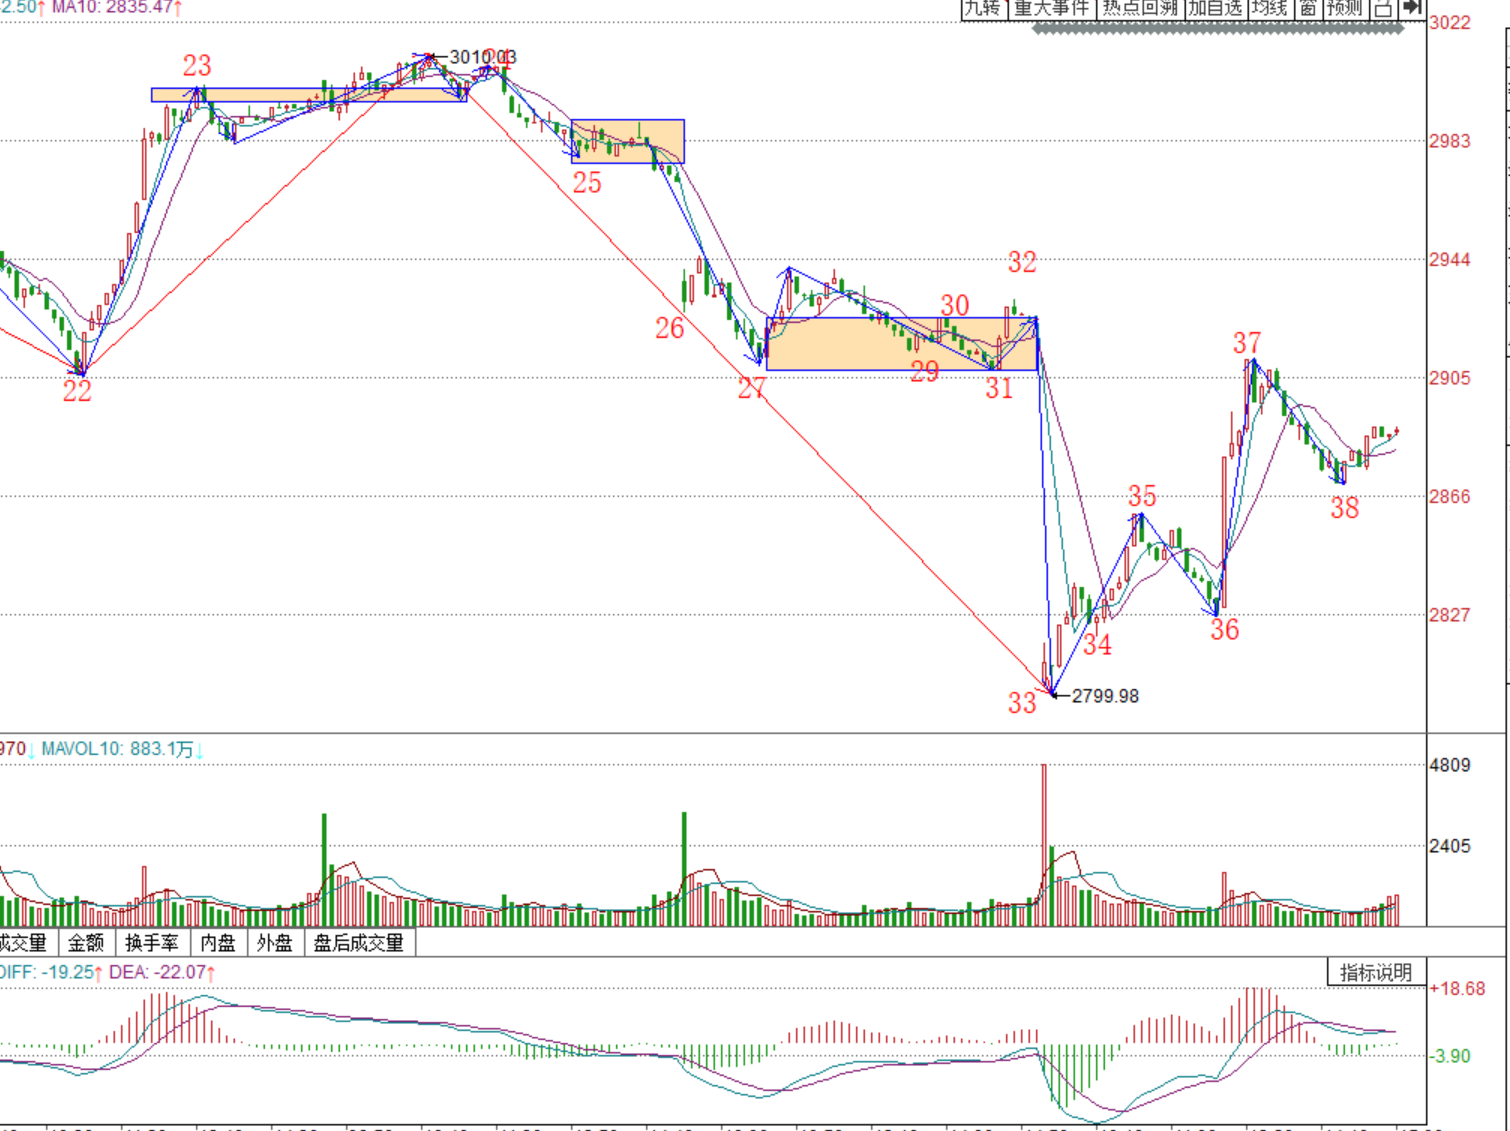The image size is (1510, 1131).
Task: Click the 窗 window button
Action: (x=1308, y=8)
